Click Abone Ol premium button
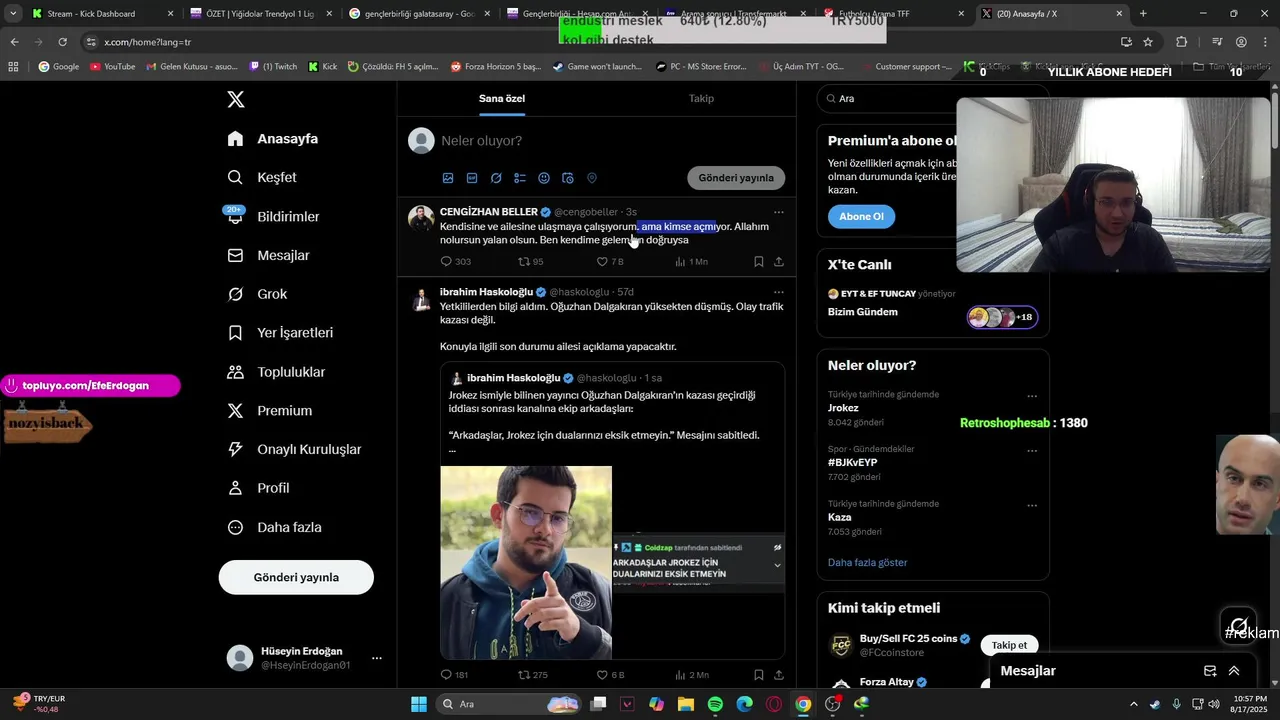Viewport: 1280px width, 720px height. (861, 217)
